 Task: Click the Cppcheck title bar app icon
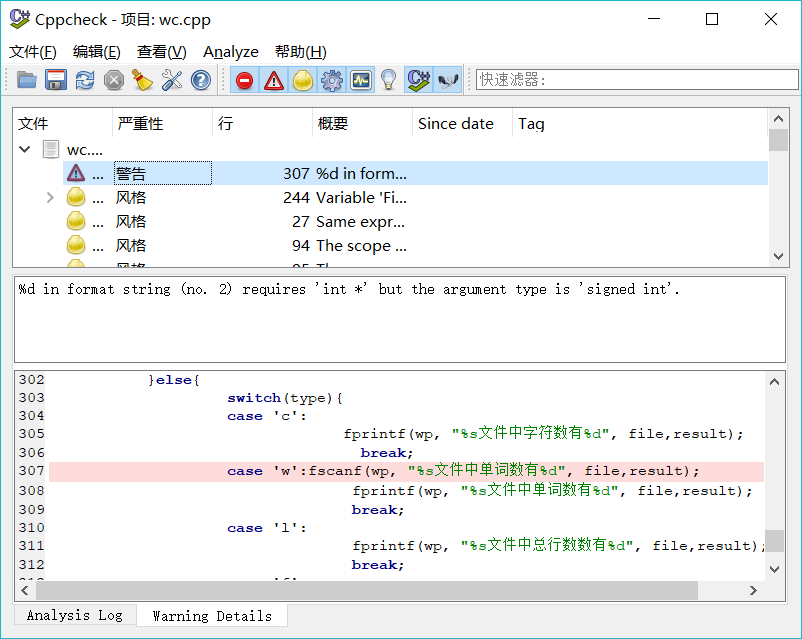pos(20,19)
